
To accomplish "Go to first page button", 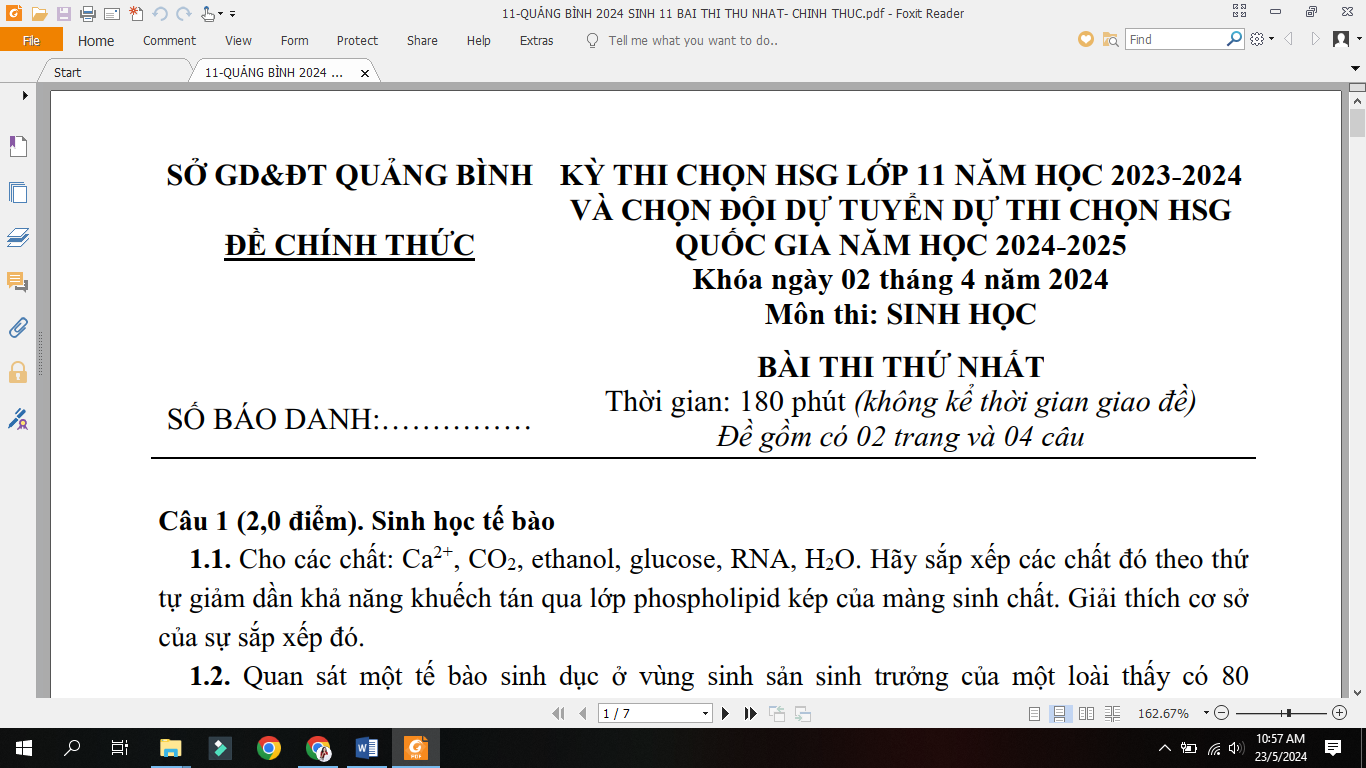I will click(559, 713).
